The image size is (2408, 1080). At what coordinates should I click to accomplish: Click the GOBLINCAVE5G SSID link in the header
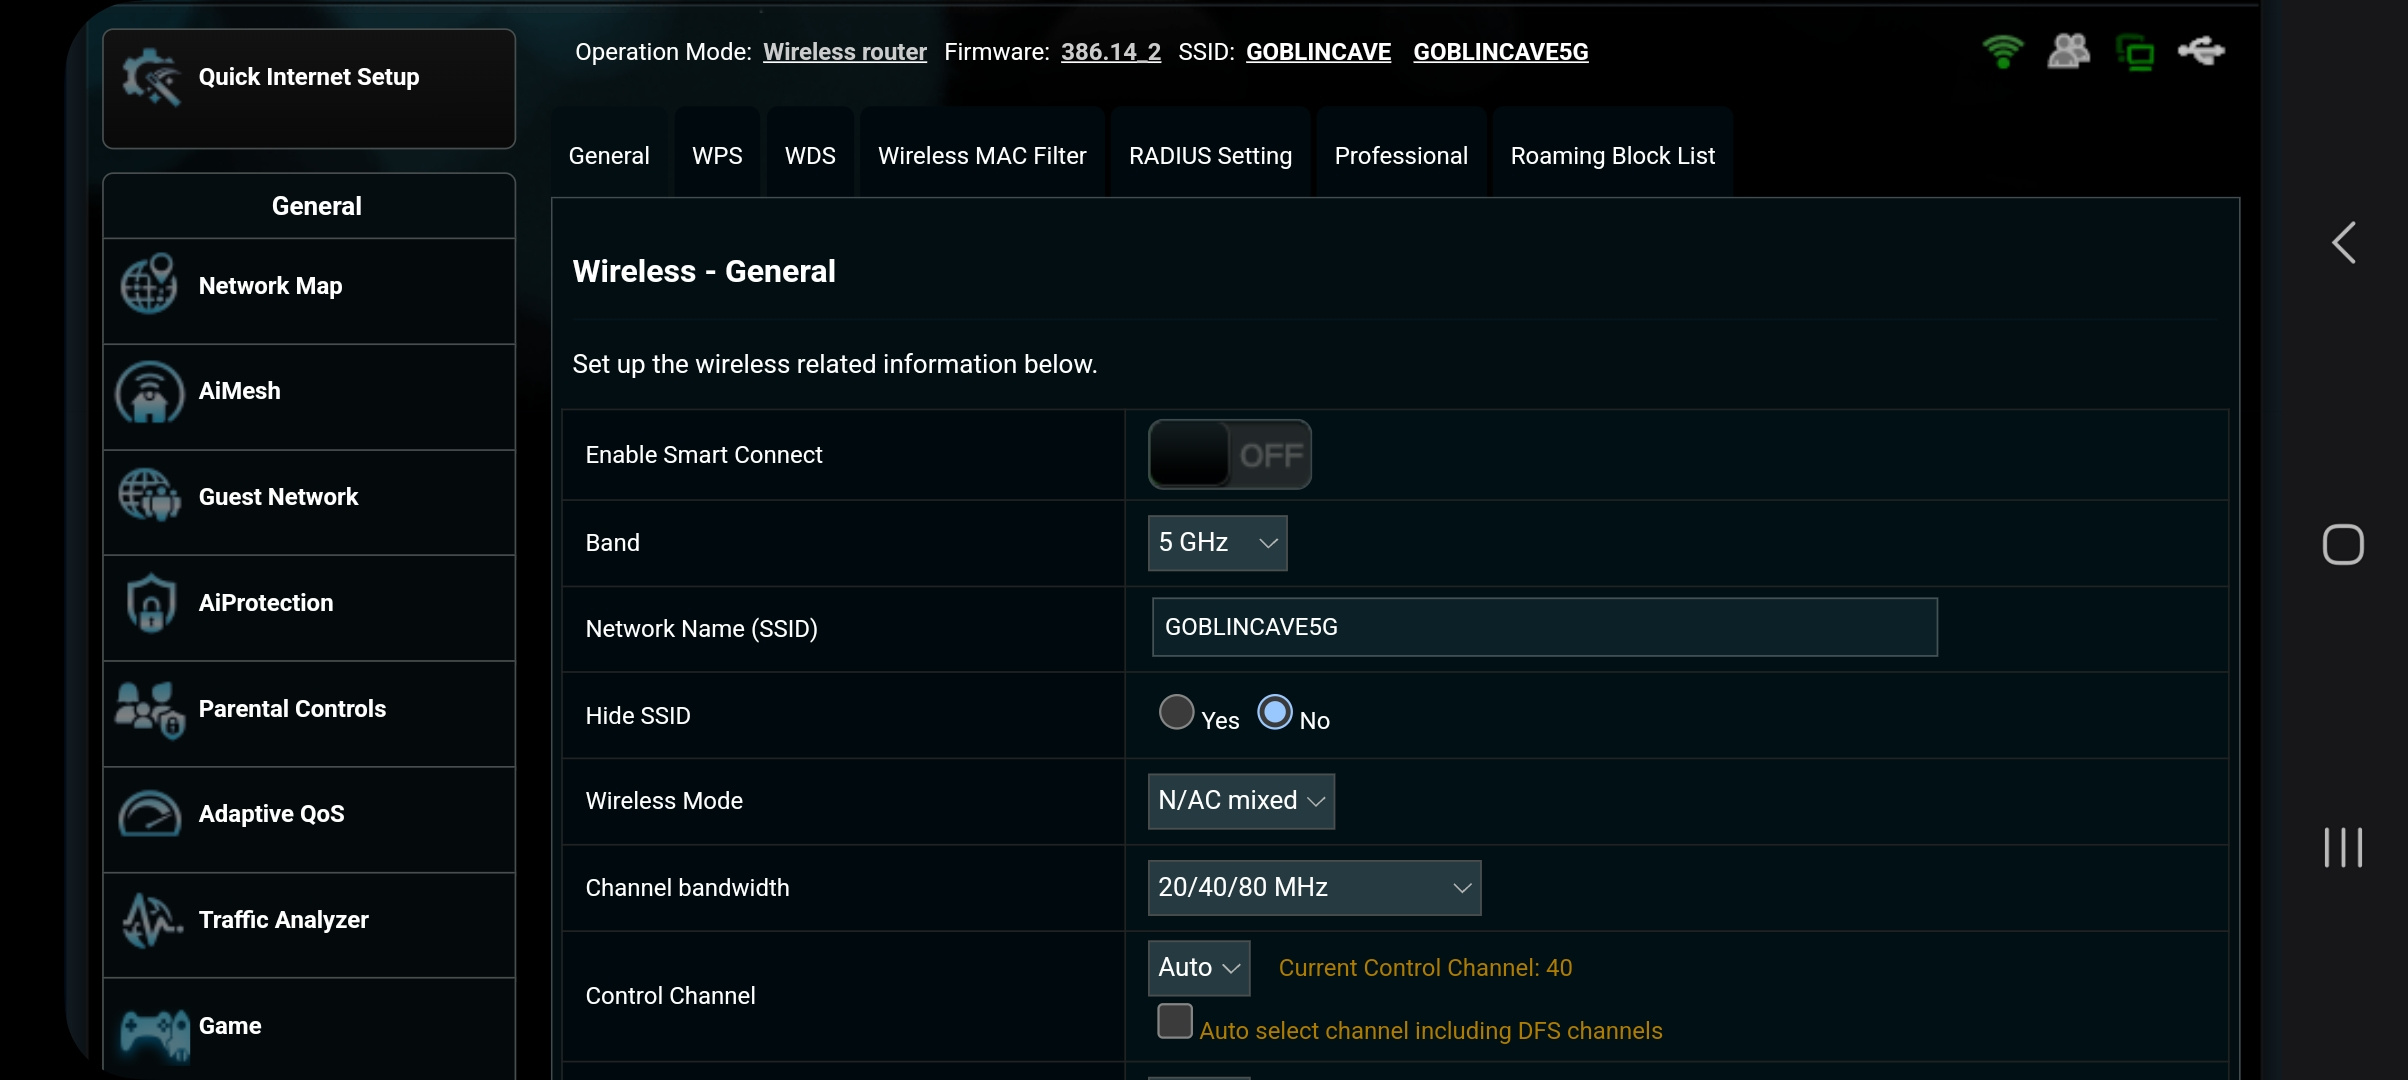pos(1500,52)
